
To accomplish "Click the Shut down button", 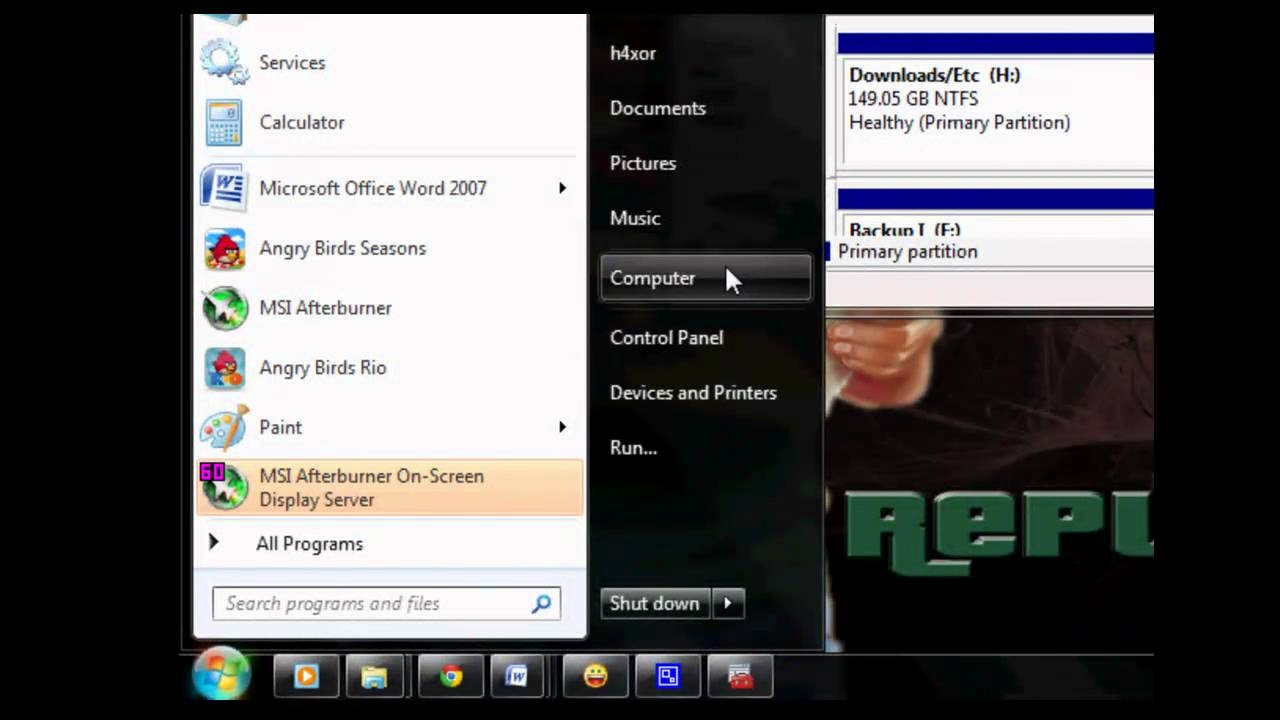I will click(x=655, y=603).
